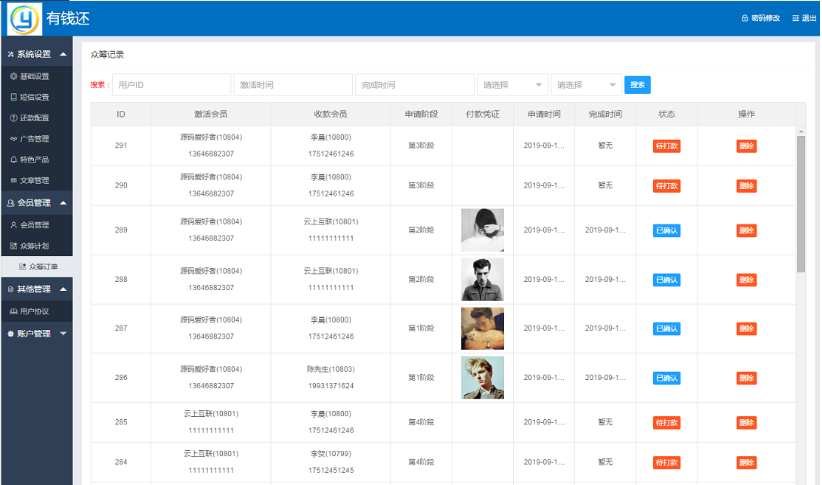Image resolution: width=822 pixels, height=485 pixels.
Task: Delete record 291 with 删除 button
Action: point(747,146)
